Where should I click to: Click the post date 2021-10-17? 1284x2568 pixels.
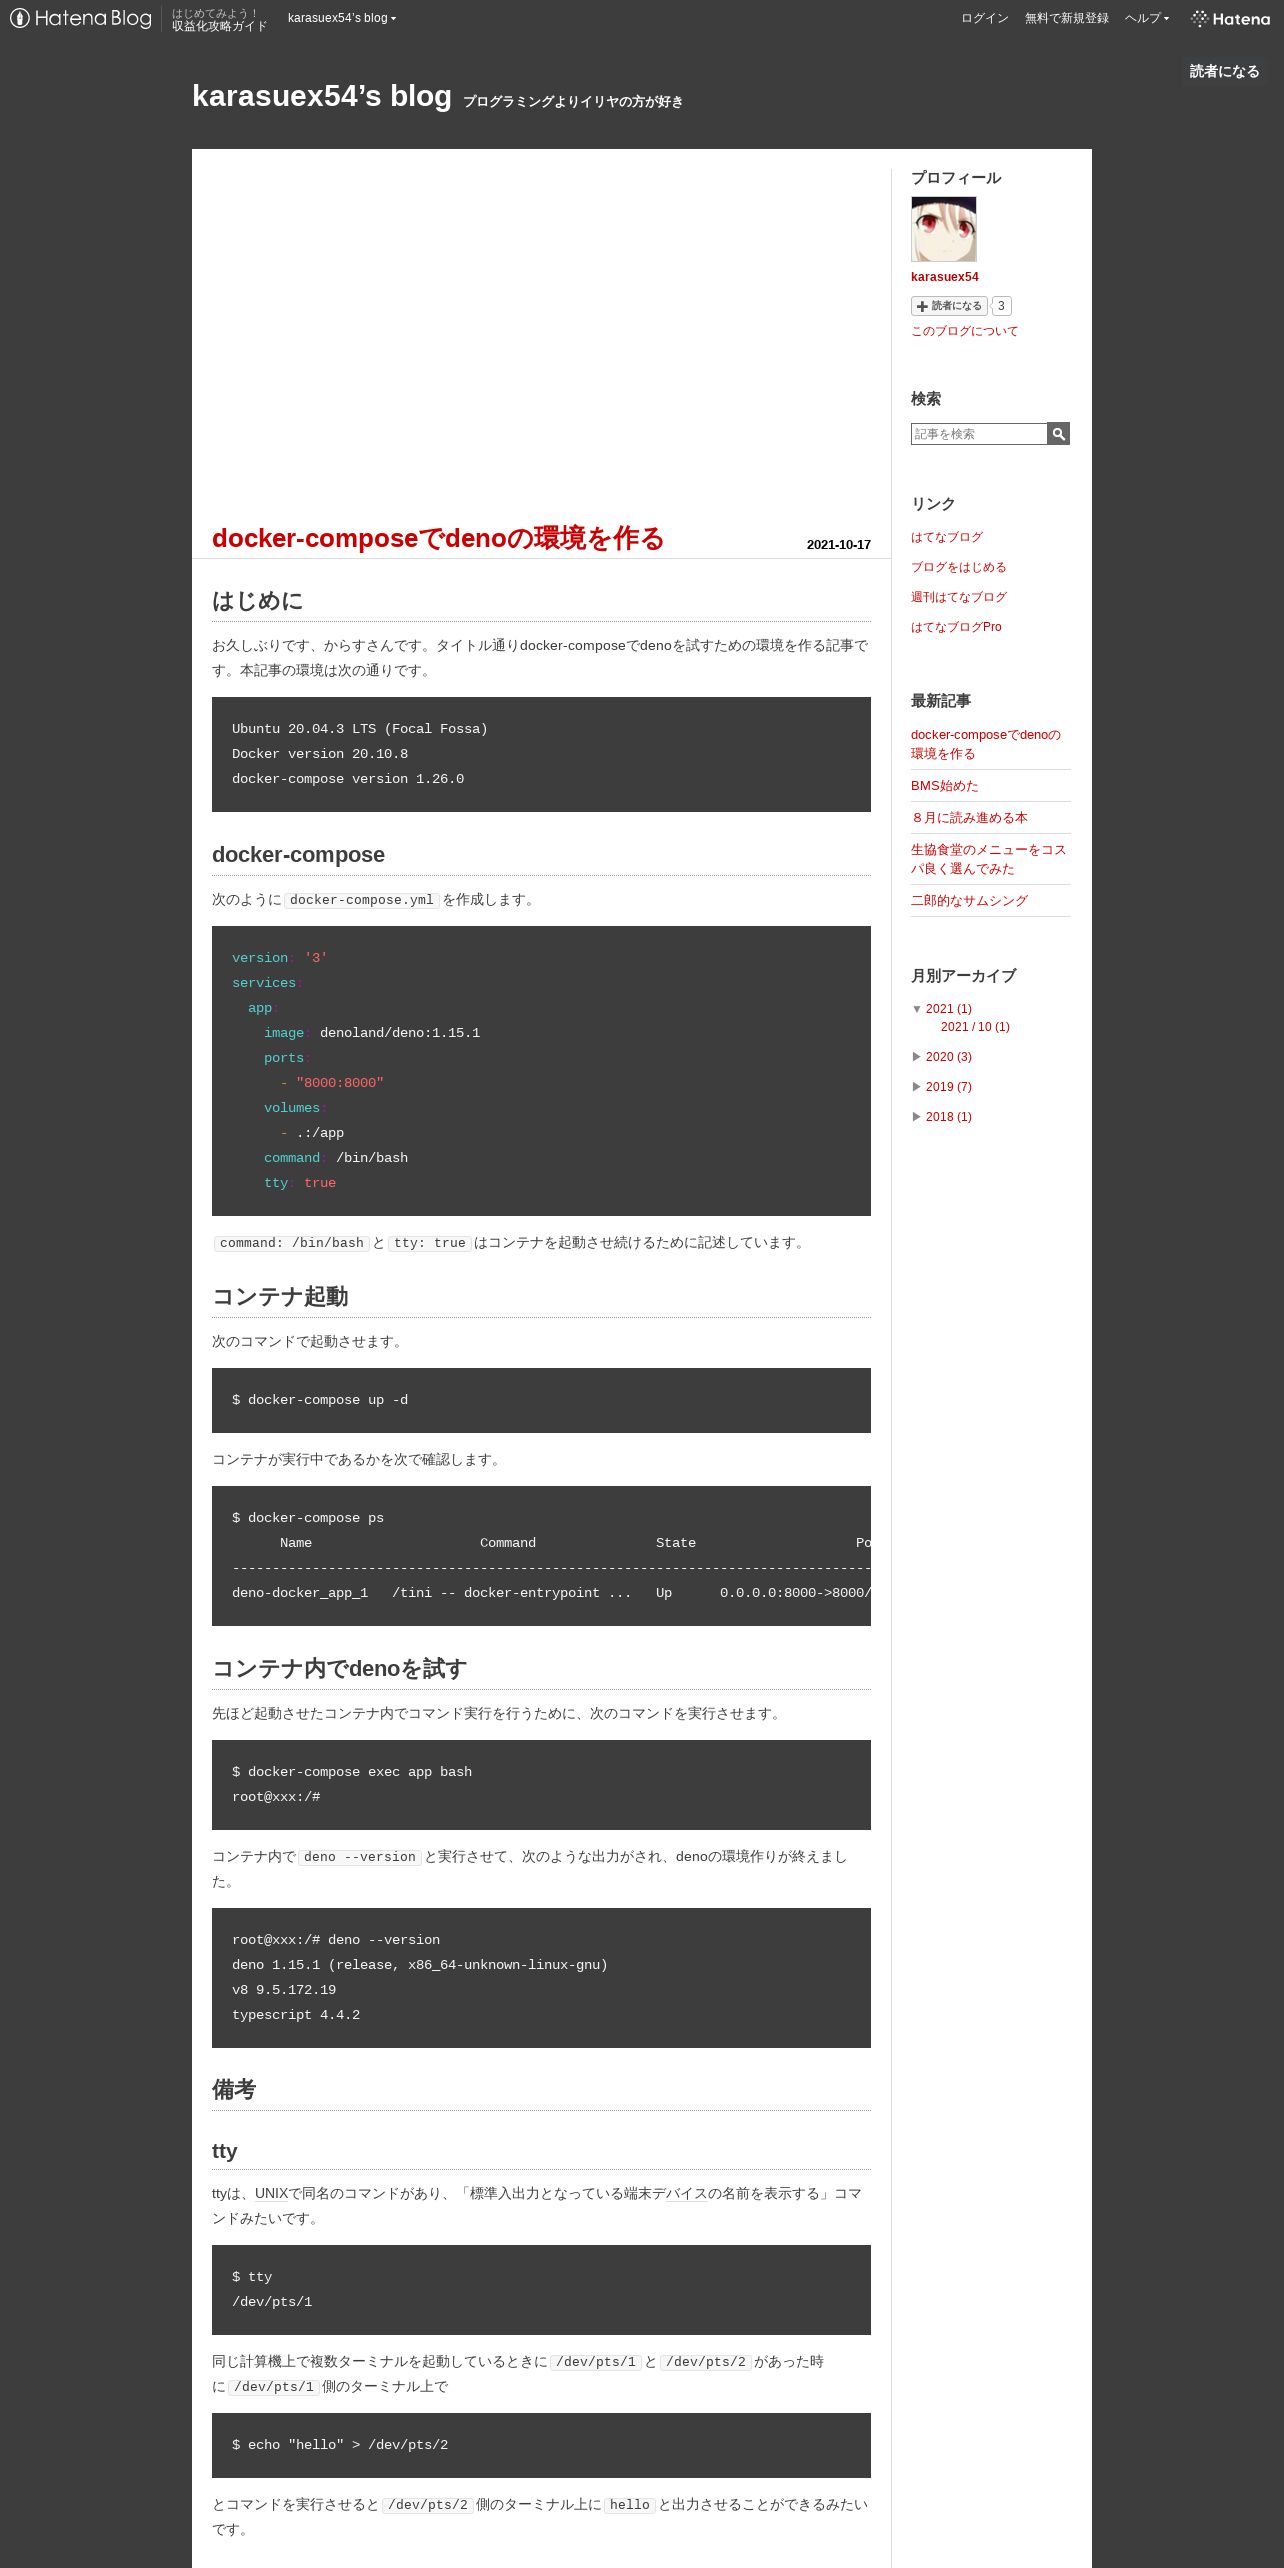[838, 545]
